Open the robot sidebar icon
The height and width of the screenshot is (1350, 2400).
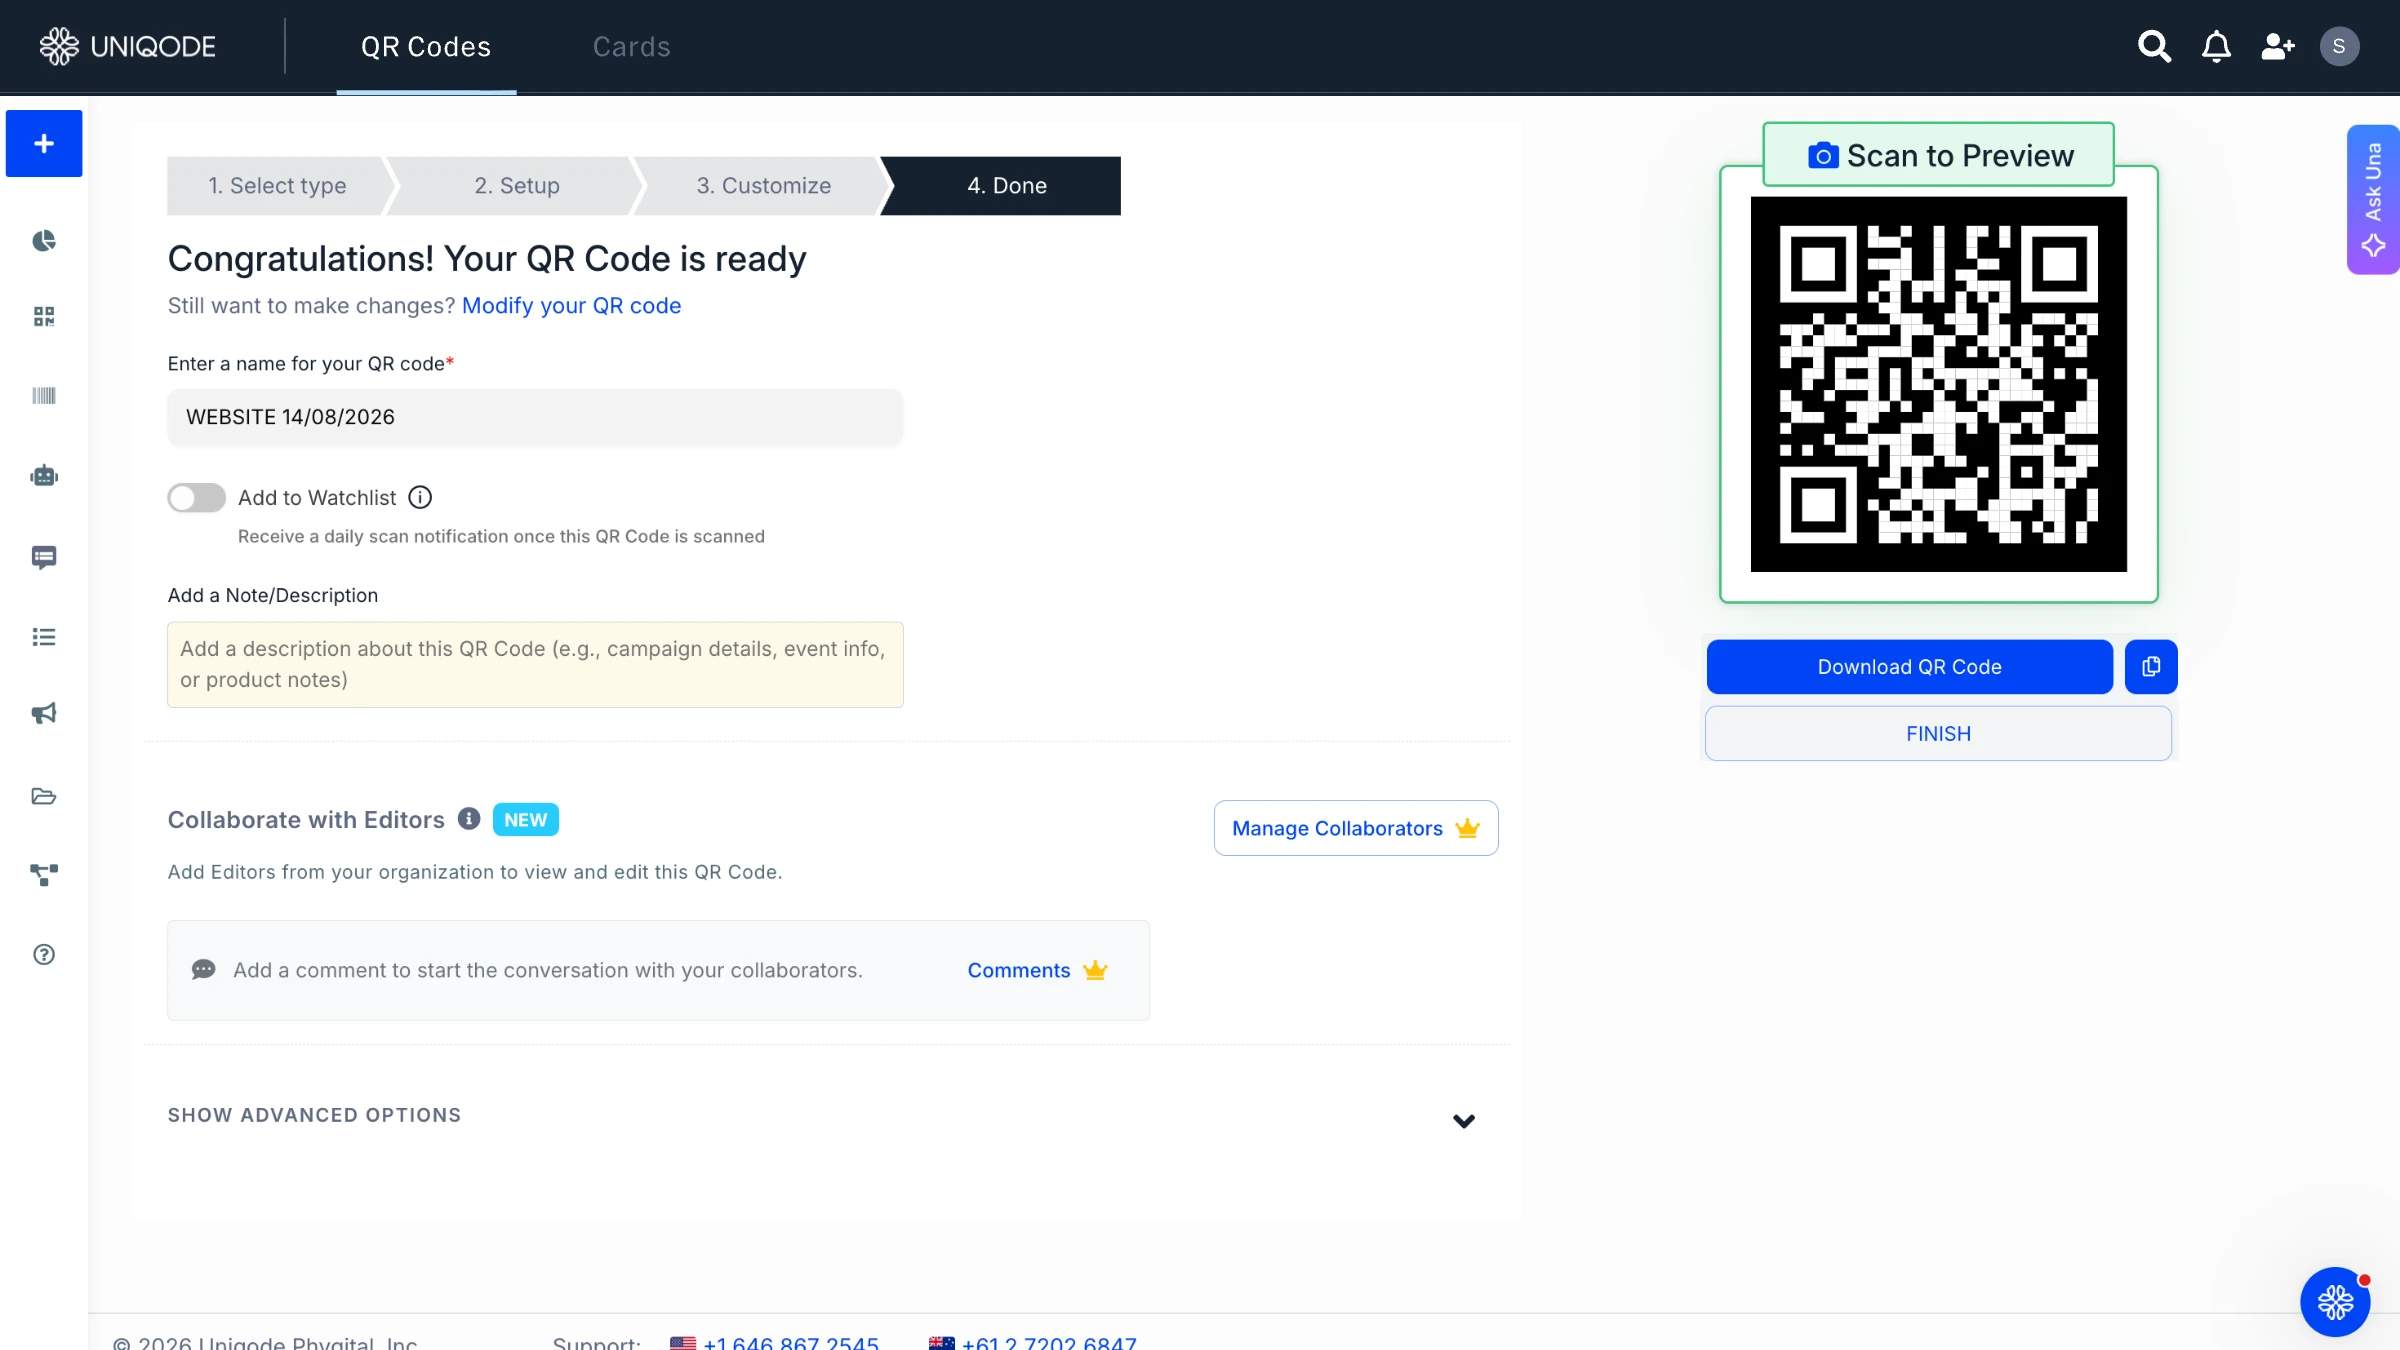pos(44,476)
